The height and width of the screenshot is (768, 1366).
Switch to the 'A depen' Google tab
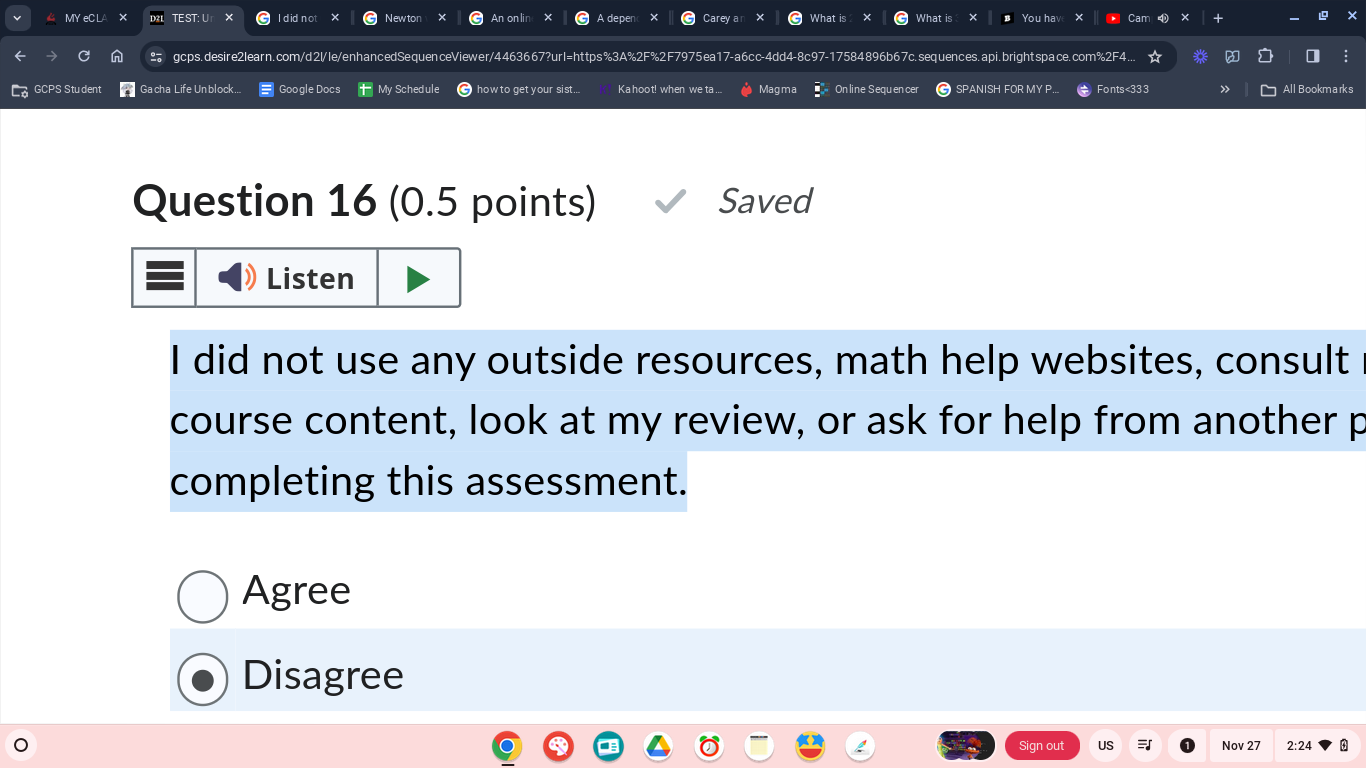click(617, 18)
